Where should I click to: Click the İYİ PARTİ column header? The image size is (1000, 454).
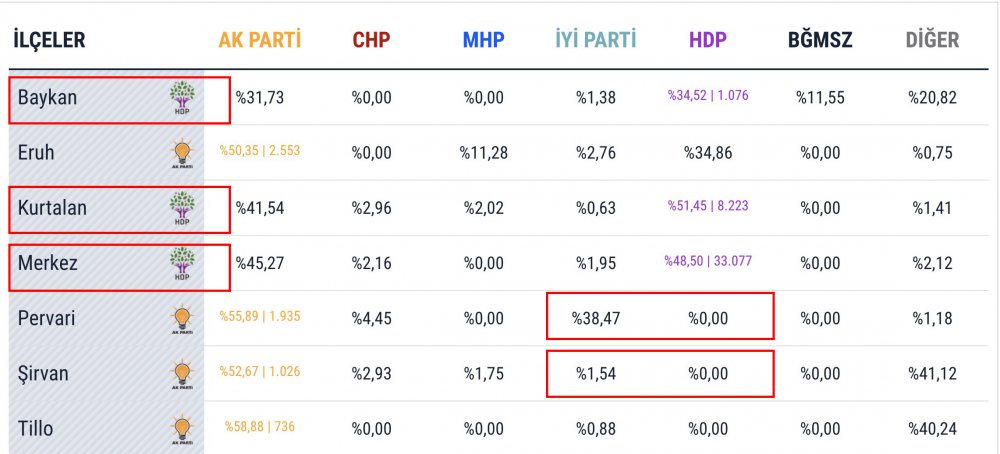point(595,41)
